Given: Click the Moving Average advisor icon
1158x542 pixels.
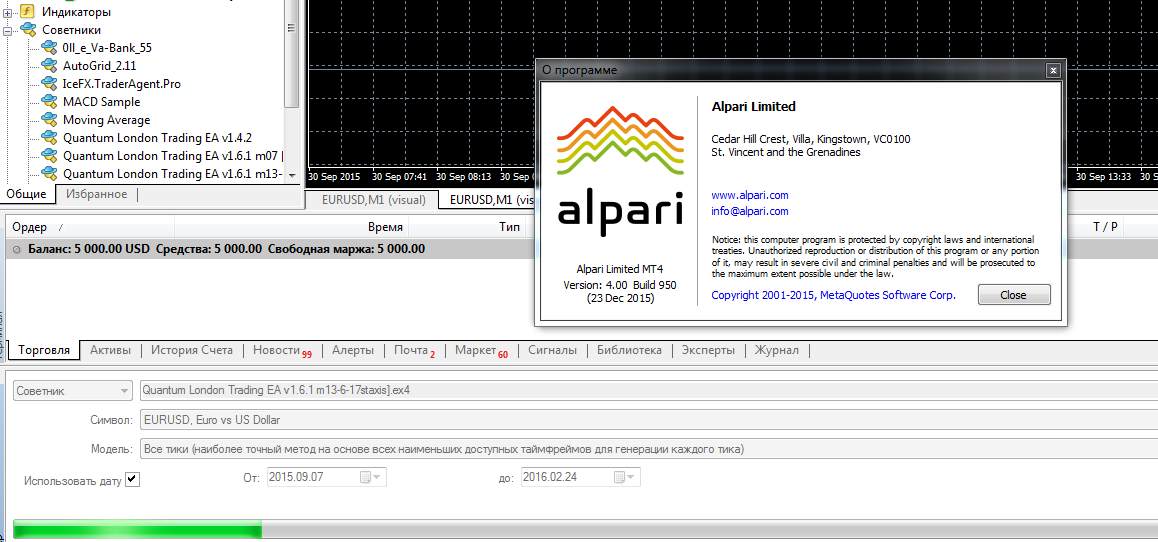Looking at the screenshot, I should click(49, 120).
